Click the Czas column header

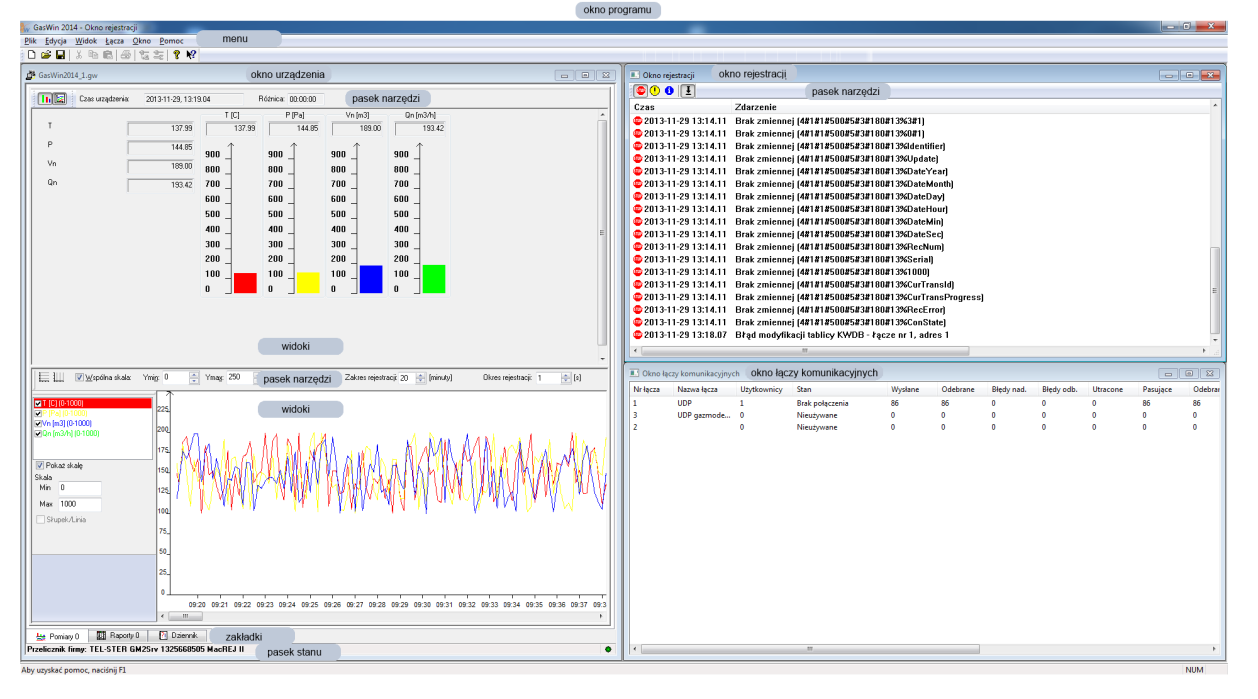(x=682, y=106)
